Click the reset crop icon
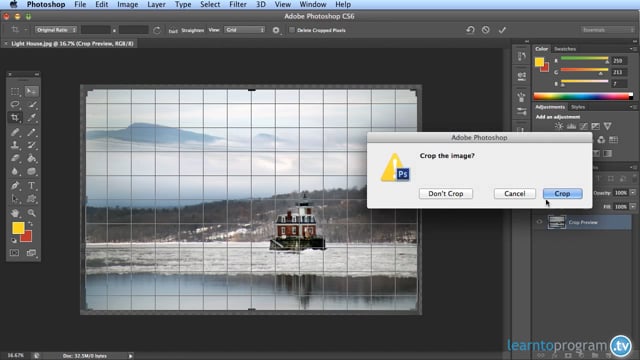Screen dimensions: 640x360 [470, 30]
